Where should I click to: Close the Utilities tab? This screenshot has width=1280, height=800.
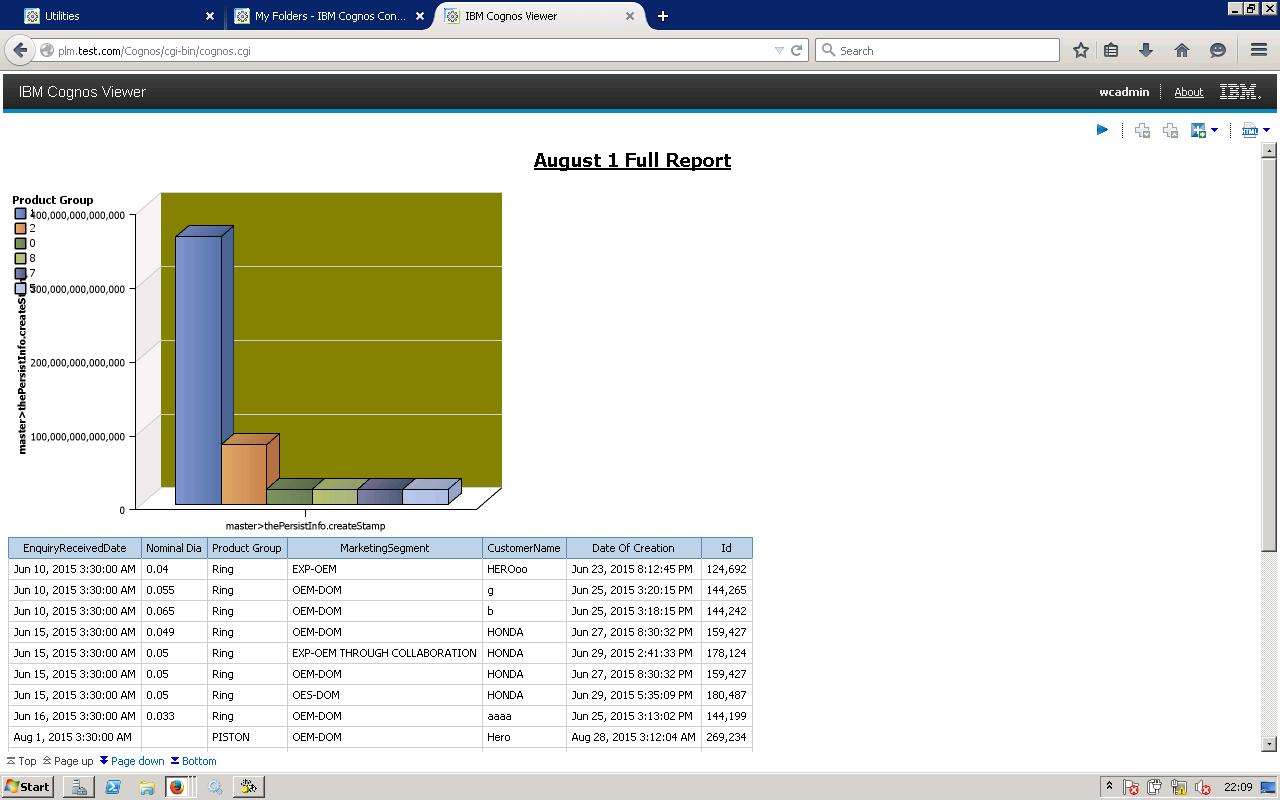[210, 16]
